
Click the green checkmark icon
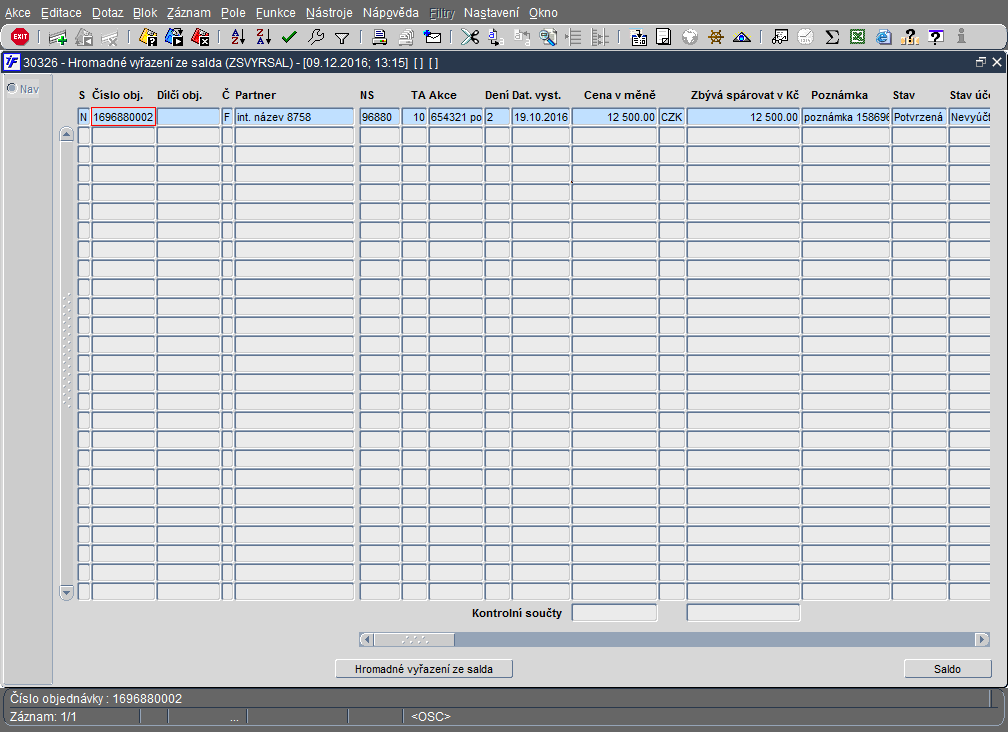(289, 37)
